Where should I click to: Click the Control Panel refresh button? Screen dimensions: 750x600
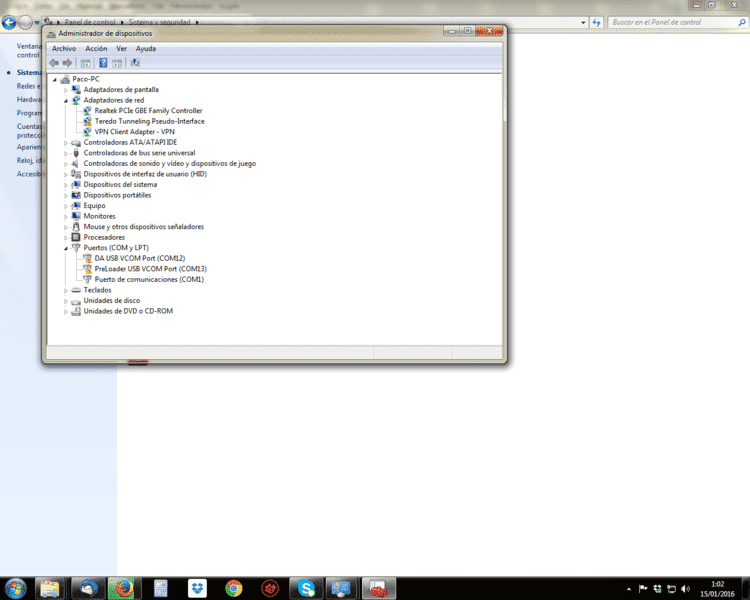(x=596, y=22)
